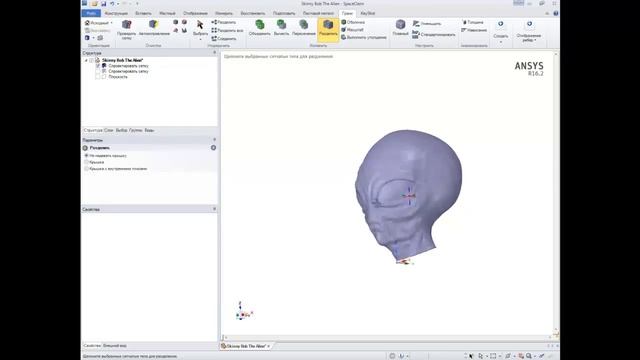
Task: Switch to the Подготовить ribbon tab
Action: [284, 13]
